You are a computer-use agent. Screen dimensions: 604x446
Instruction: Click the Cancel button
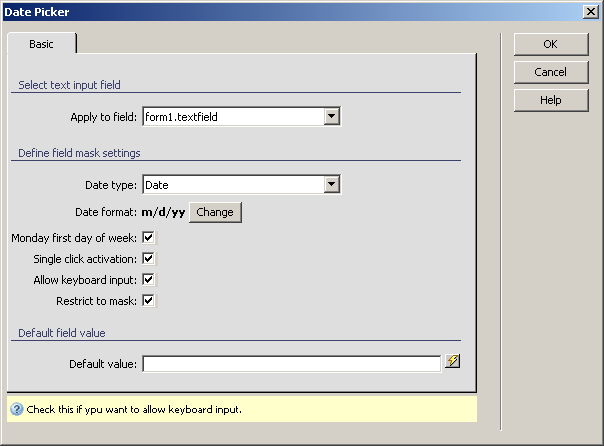pyautogui.click(x=550, y=72)
